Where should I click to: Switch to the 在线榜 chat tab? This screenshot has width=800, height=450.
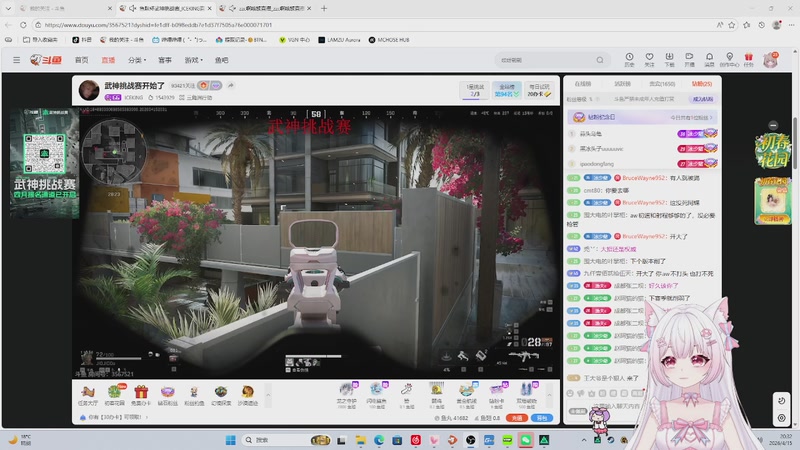point(583,84)
